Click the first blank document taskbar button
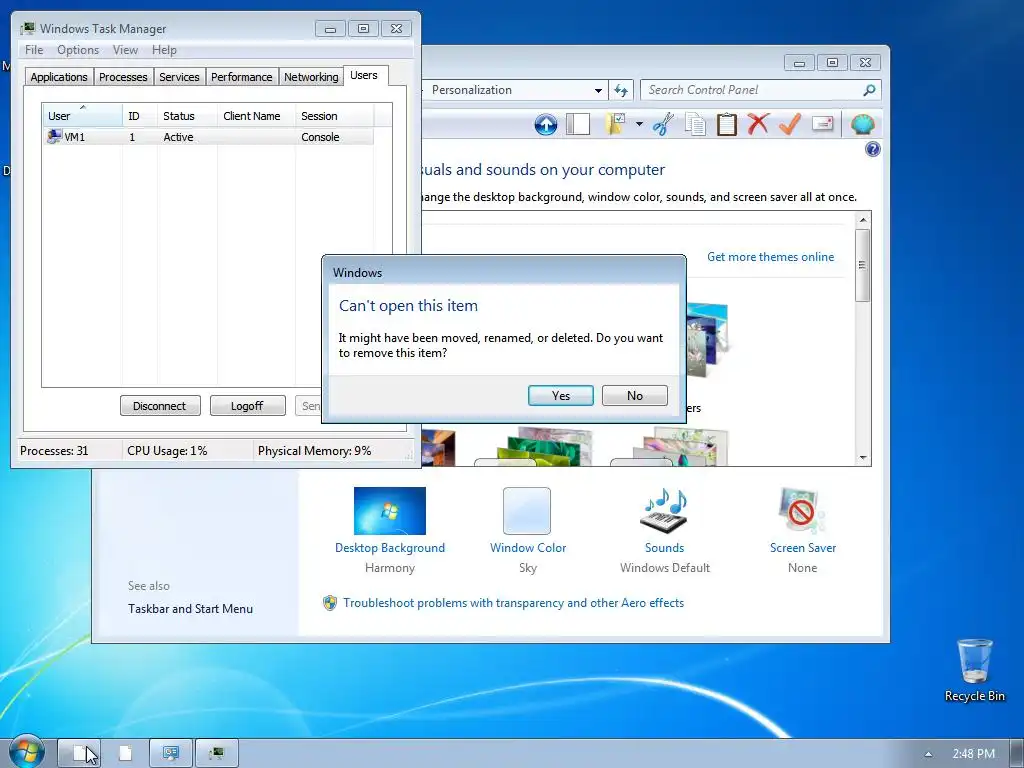 [x=79, y=753]
